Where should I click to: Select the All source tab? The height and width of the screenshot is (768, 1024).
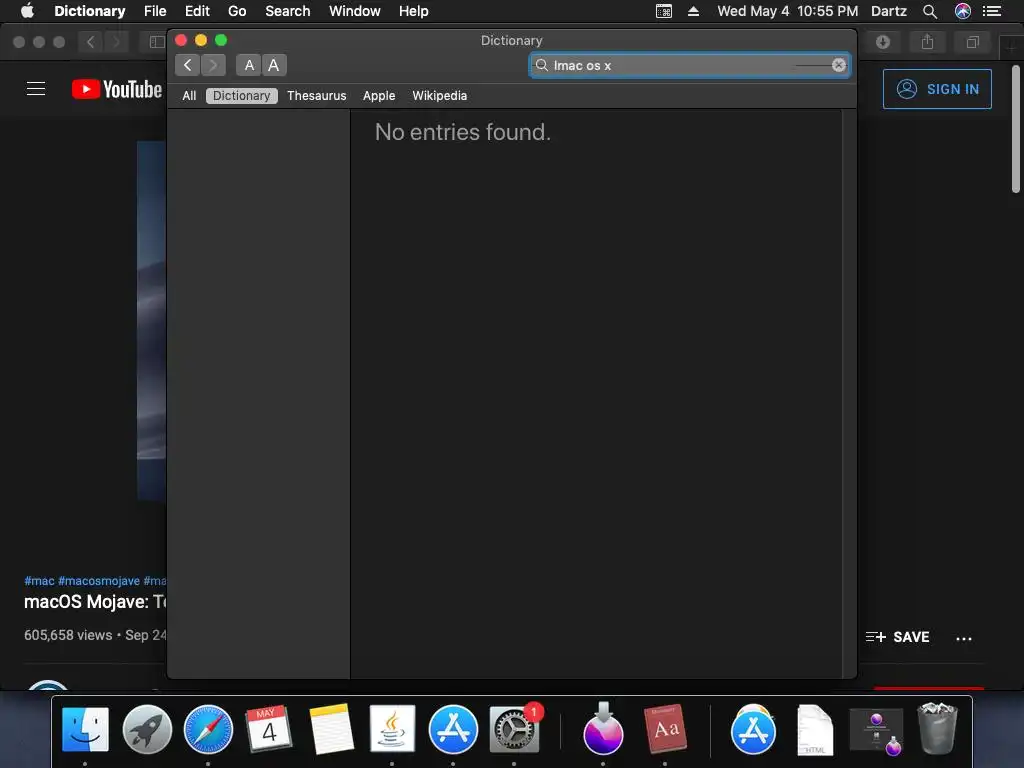tap(189, 96)
